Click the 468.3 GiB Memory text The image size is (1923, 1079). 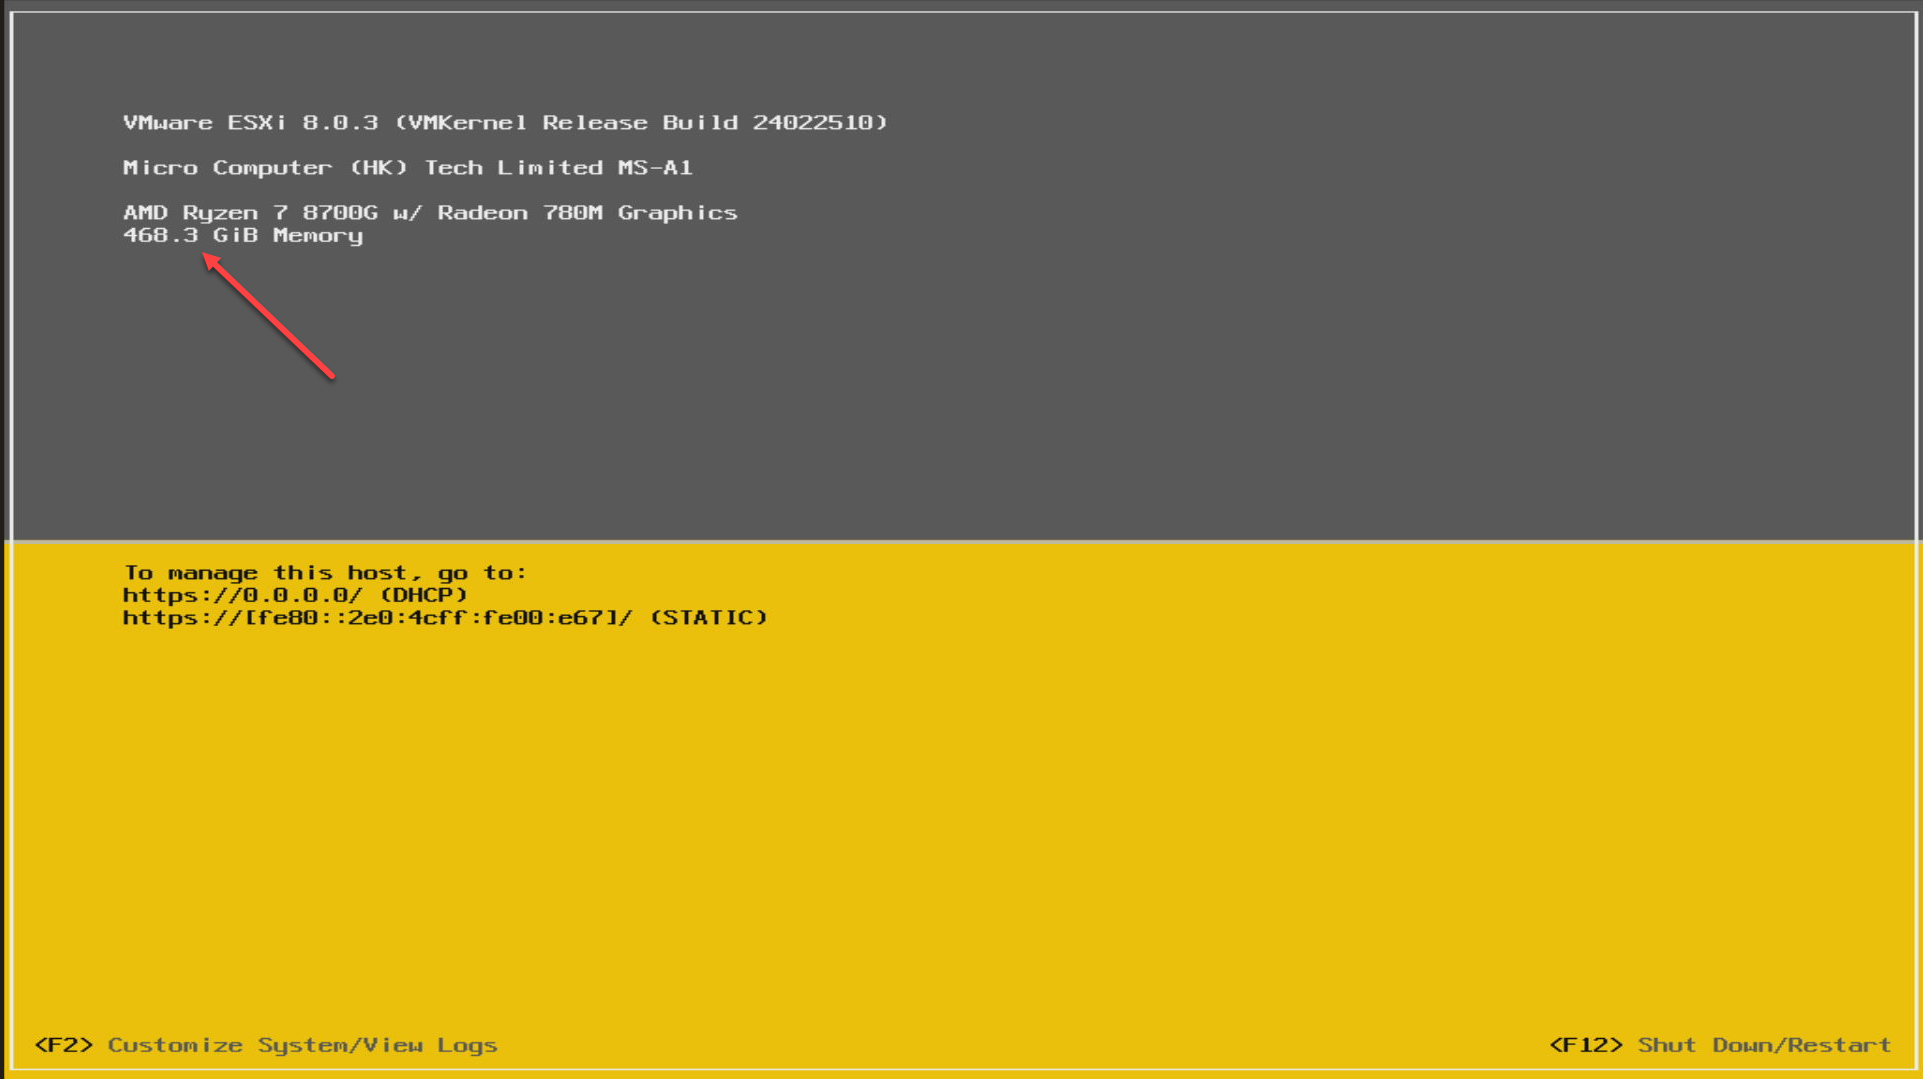(242, 235)
